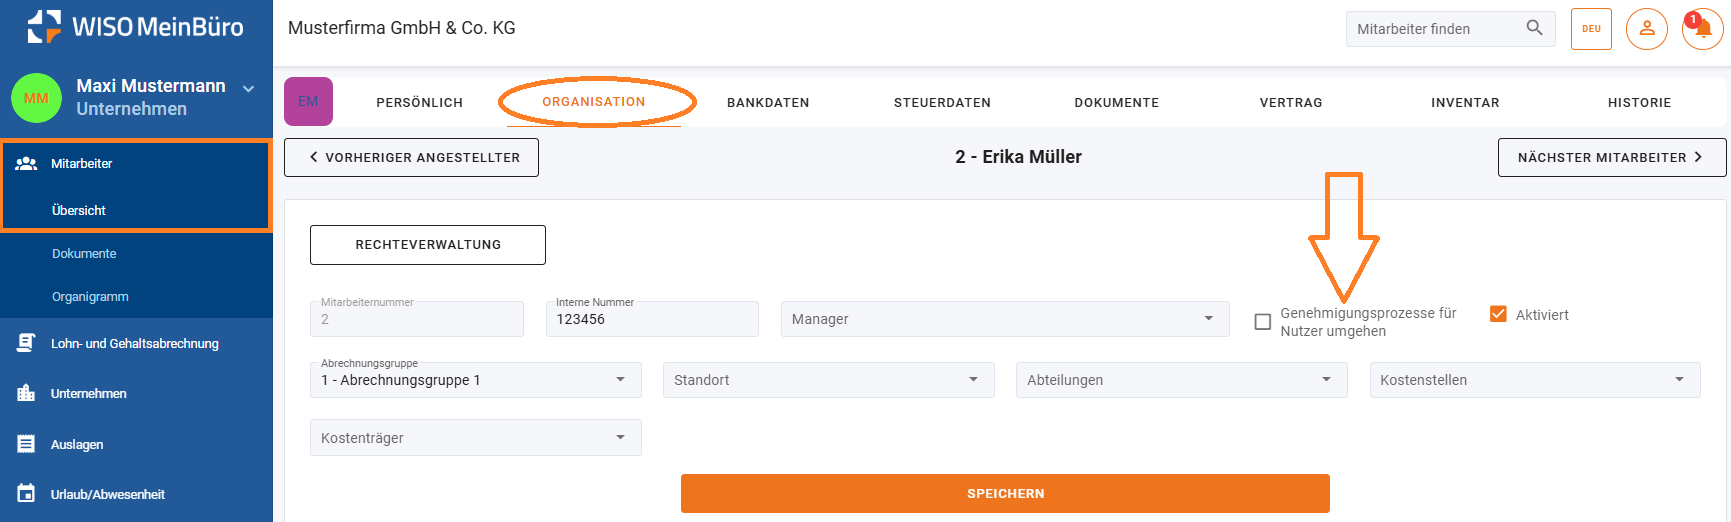Viewport: 1731px width, 522px height.
Task: Click the Interne Nummer input field
Action: [651, 320]
